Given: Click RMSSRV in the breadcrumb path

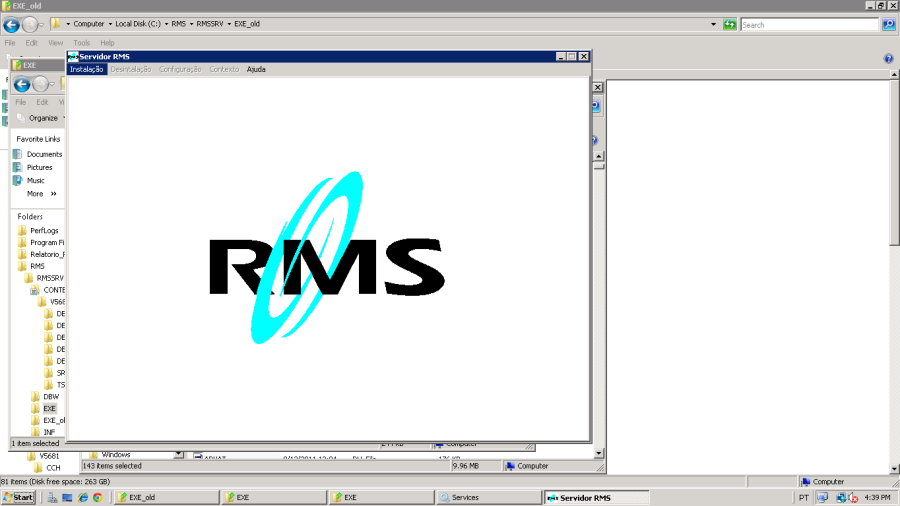Looking at the screenshot, I should click(x=210, y=24).
